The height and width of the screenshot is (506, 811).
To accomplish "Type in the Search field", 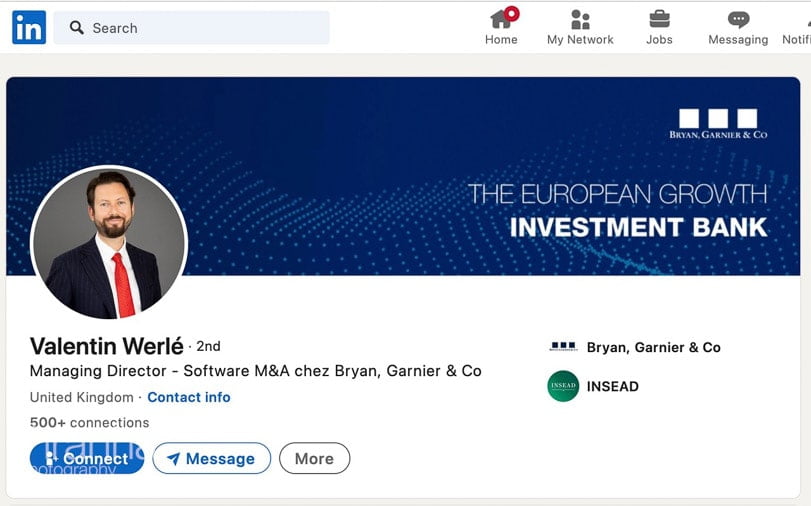I will point(200,28).
